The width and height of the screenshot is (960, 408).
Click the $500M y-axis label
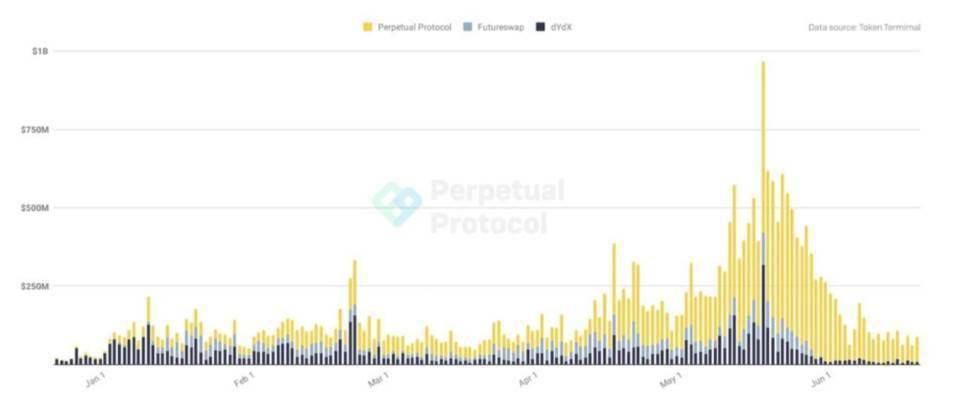[x=35, y=208]
